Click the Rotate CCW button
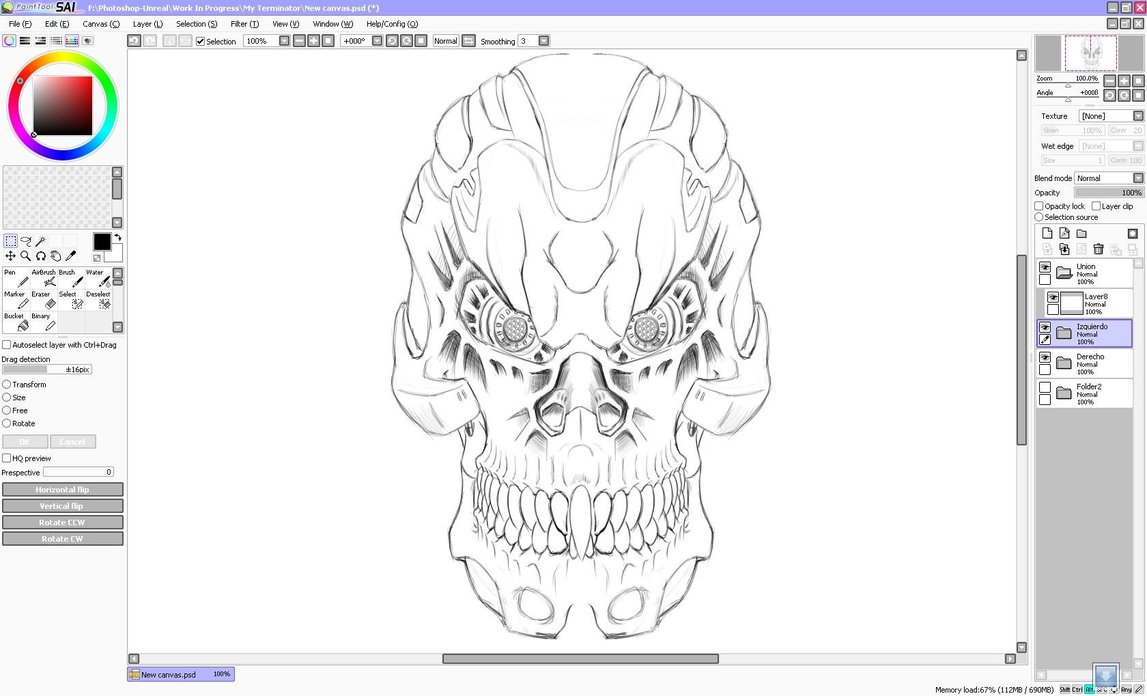The height and width of the screenshot is (696, 1147). (x=62, y=521)
